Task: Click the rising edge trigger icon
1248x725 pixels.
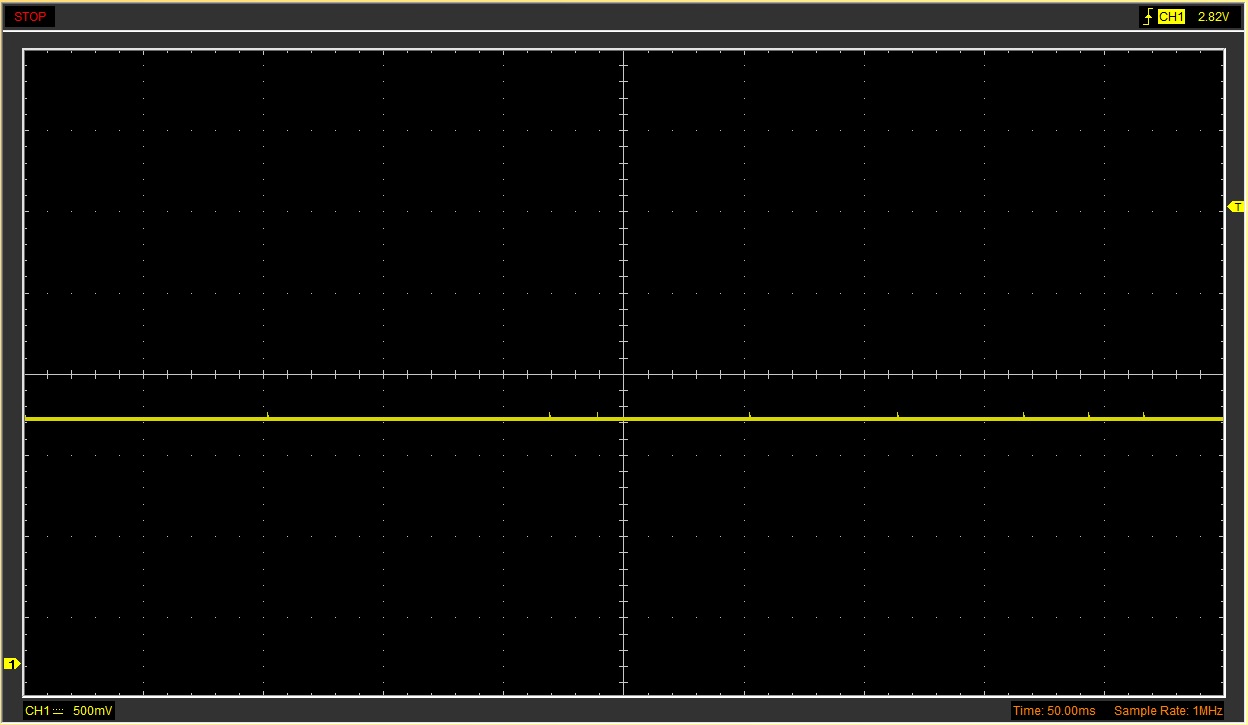Action: [x=1149, y=17]
